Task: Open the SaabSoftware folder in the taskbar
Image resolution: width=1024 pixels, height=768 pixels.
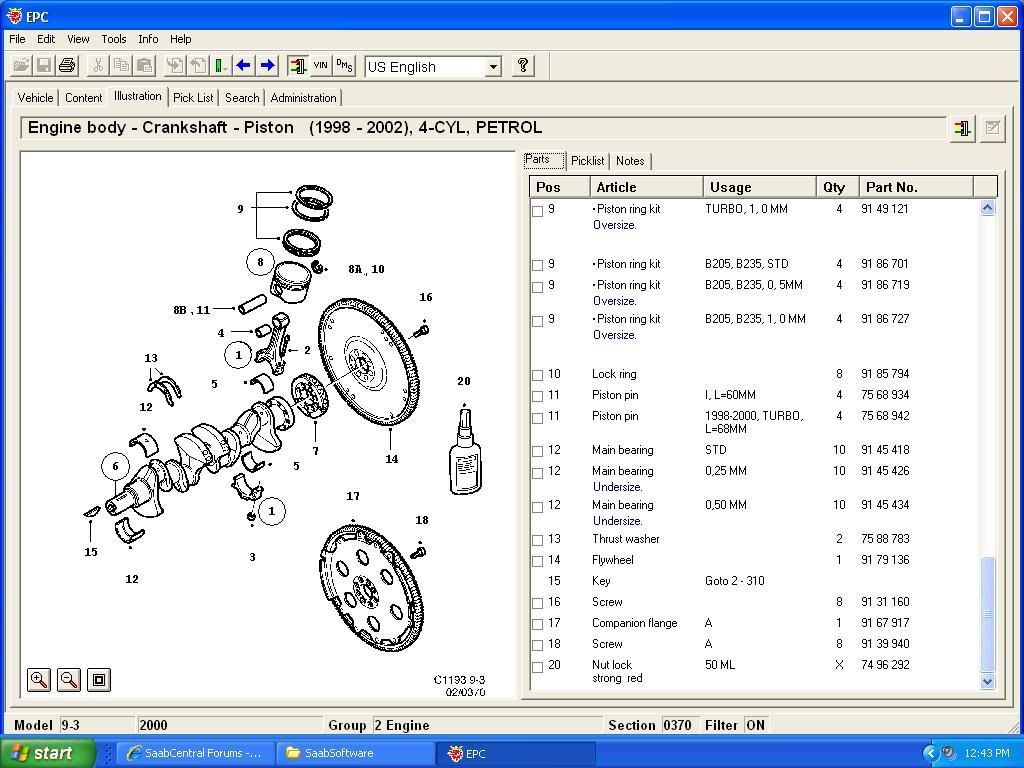Action: 355,753
